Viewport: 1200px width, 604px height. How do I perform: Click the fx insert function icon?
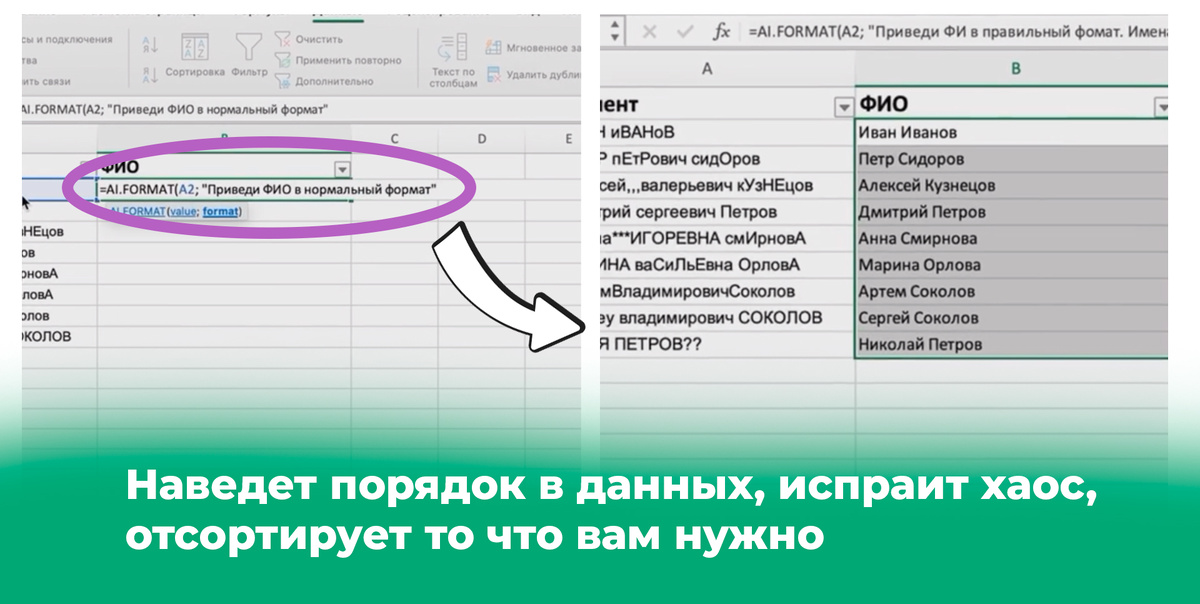click(721, 32)
